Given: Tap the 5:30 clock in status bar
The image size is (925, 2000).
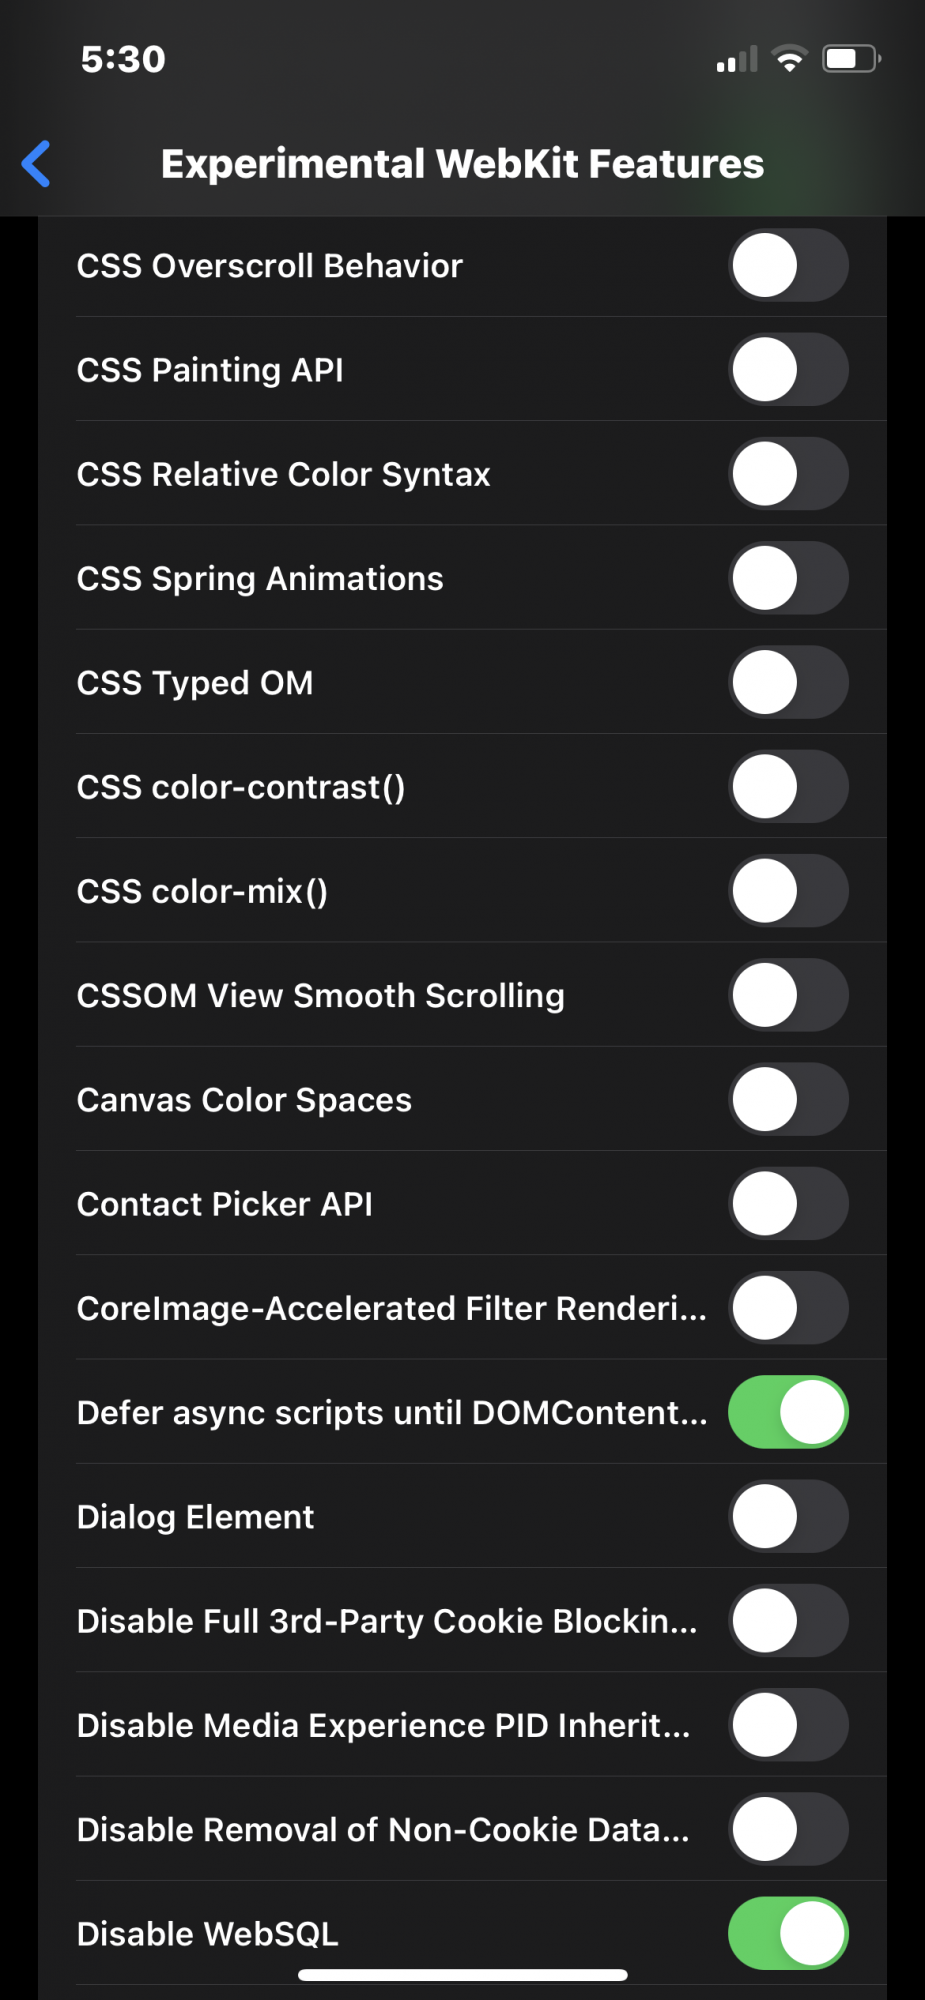Looking at the screenshot, I should coord(123,59).
